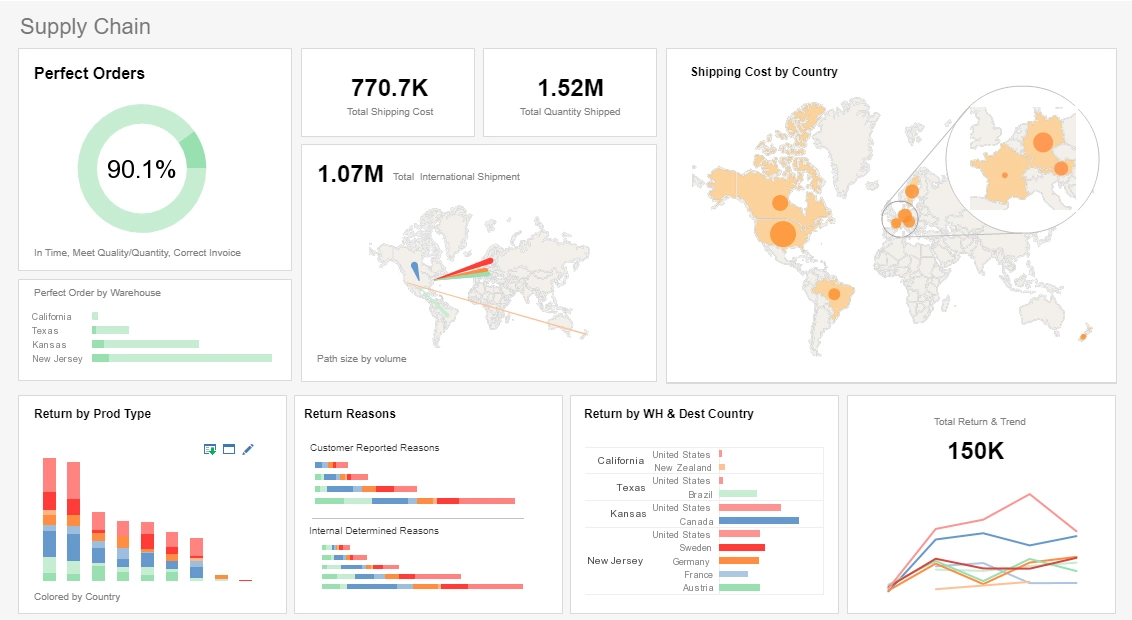Select the Sweden return bar
The image size is (1132, 620).
[741, 548]
